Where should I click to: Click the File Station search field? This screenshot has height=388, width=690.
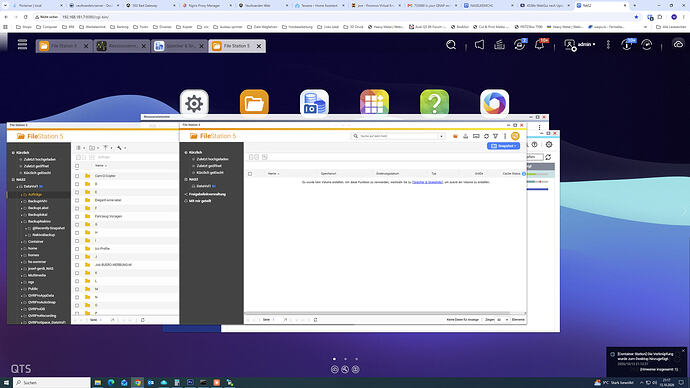point(398,136)
